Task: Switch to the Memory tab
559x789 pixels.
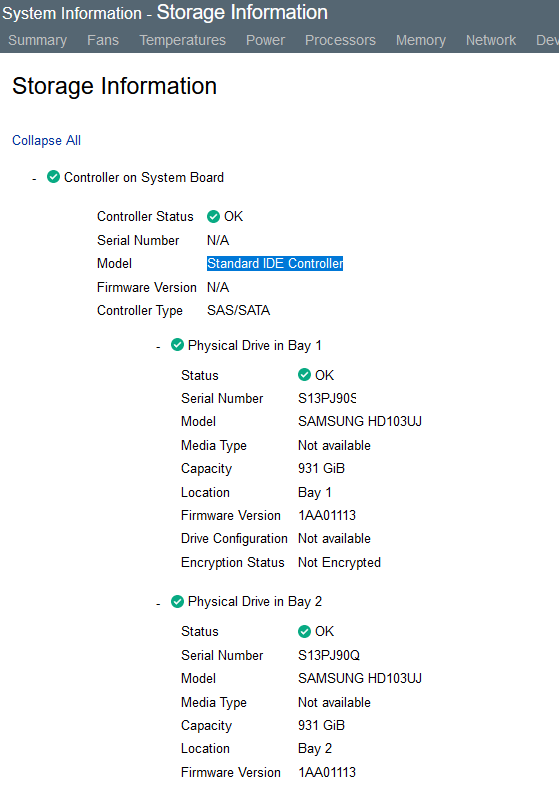Action: pyautogui.click(x=421, y=40)
